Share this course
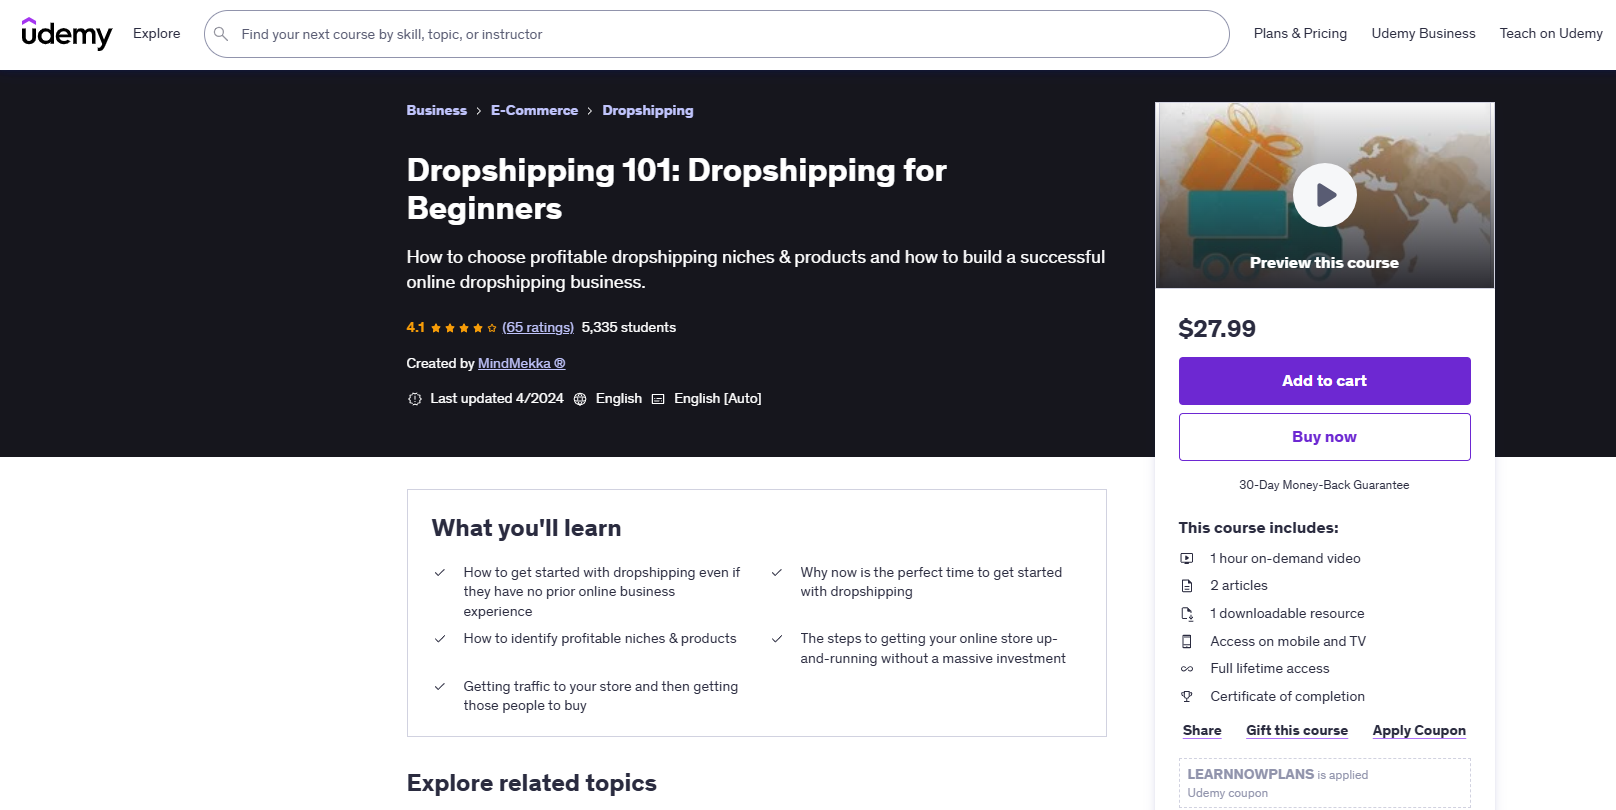The image size is (1616, 810). coord(1202,731)
